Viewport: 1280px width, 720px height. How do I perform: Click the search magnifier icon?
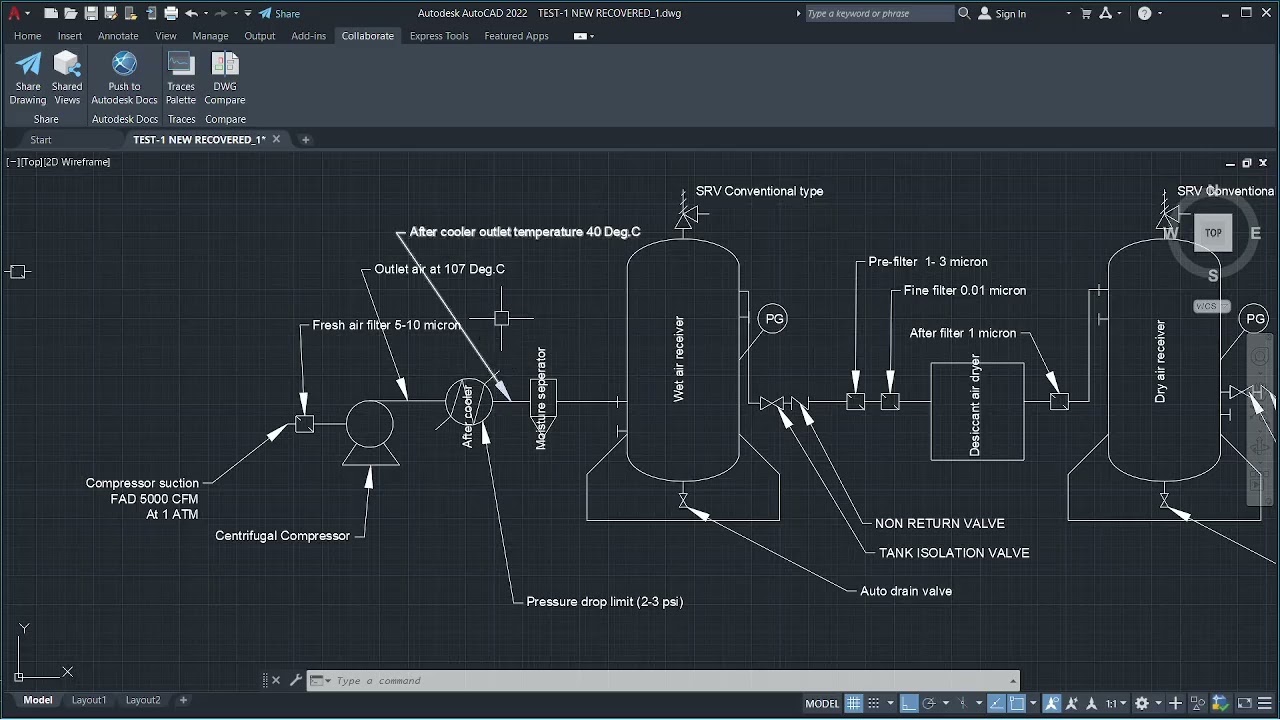(x=964, y=13)
